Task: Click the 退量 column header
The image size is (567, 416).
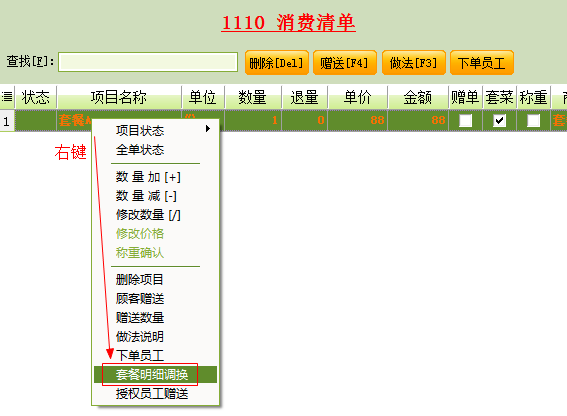Action: [x=304, y=97]
